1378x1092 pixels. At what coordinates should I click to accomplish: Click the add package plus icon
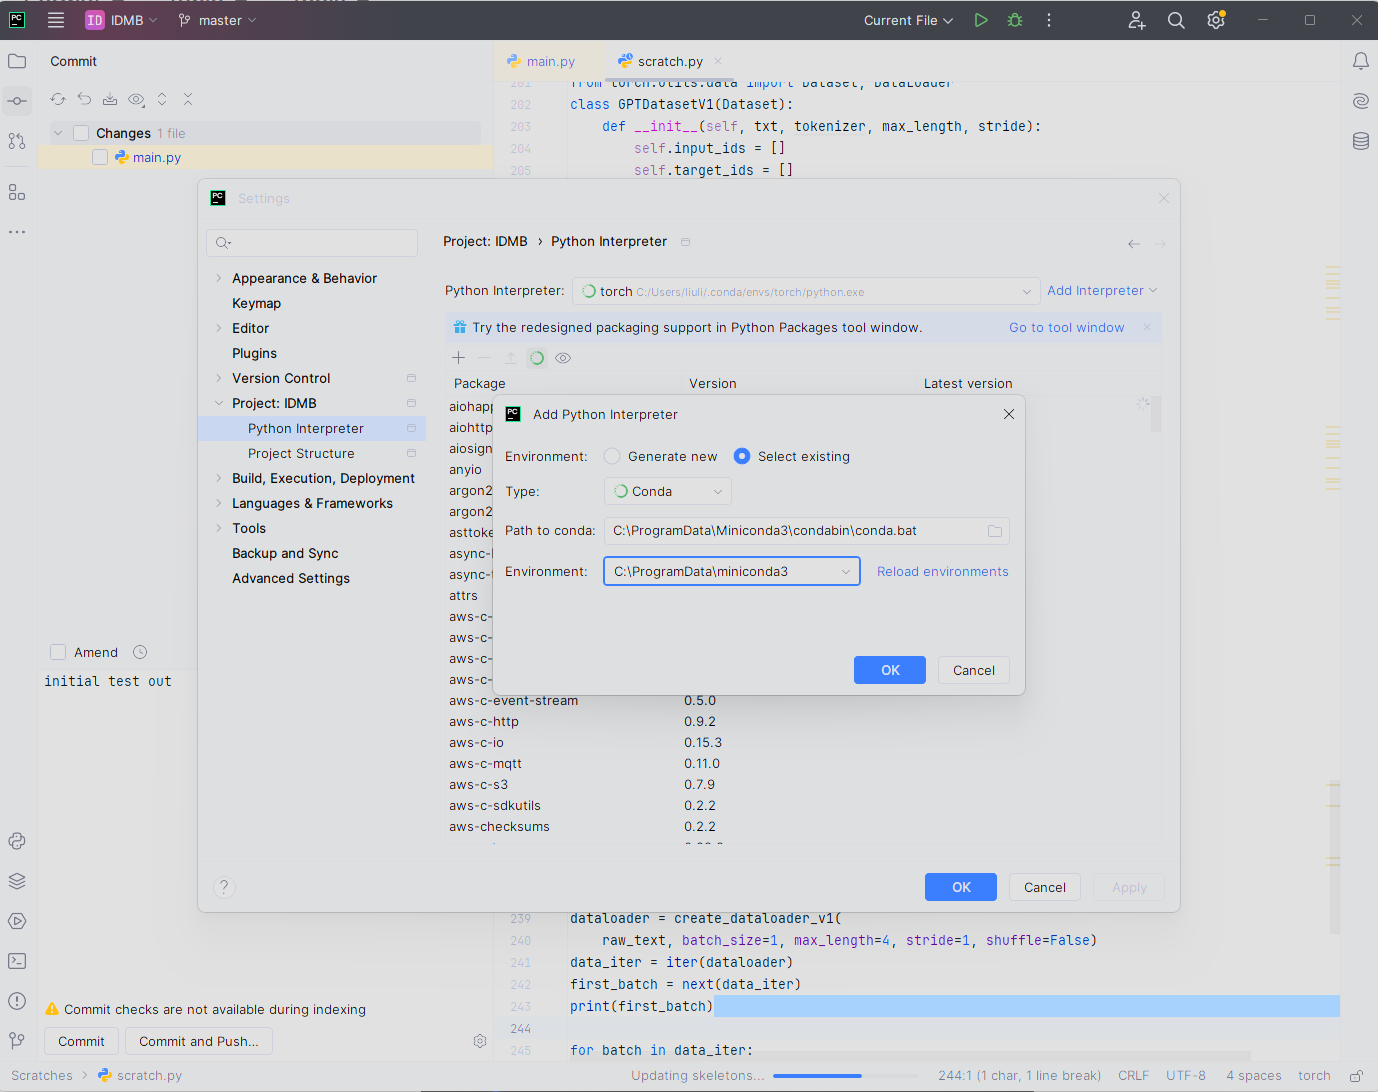[x=458, y=358]
